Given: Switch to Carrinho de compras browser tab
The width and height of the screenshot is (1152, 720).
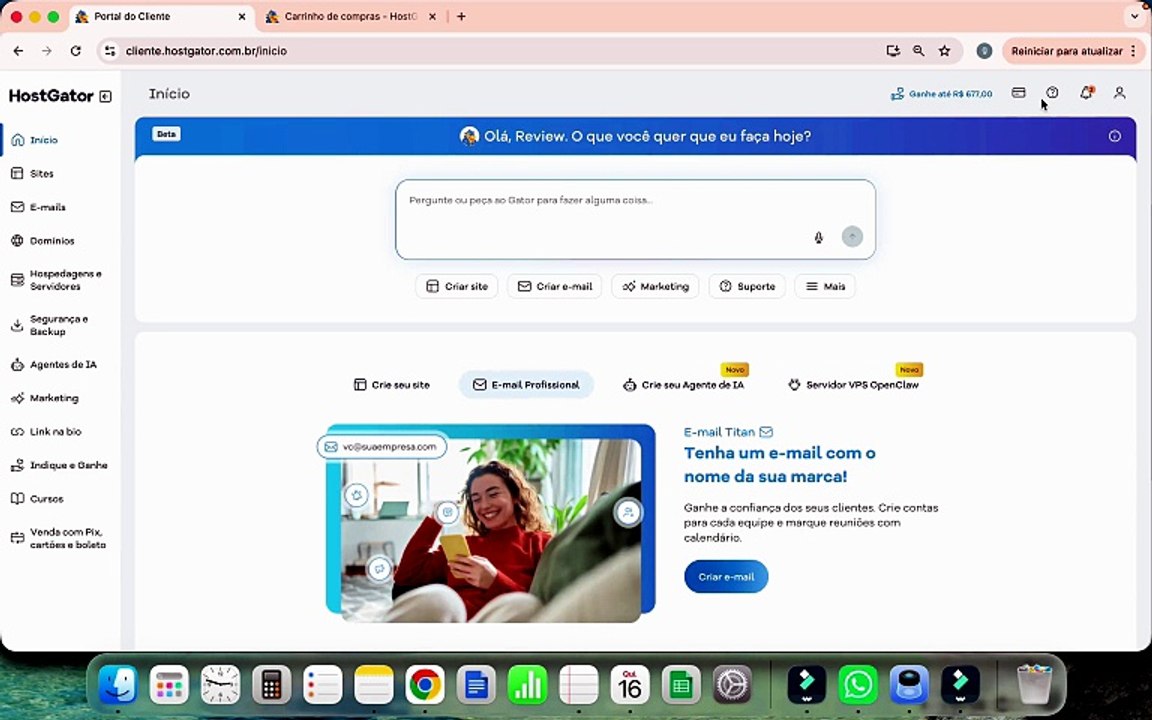Looking at the screenshot, I should 351,16.
